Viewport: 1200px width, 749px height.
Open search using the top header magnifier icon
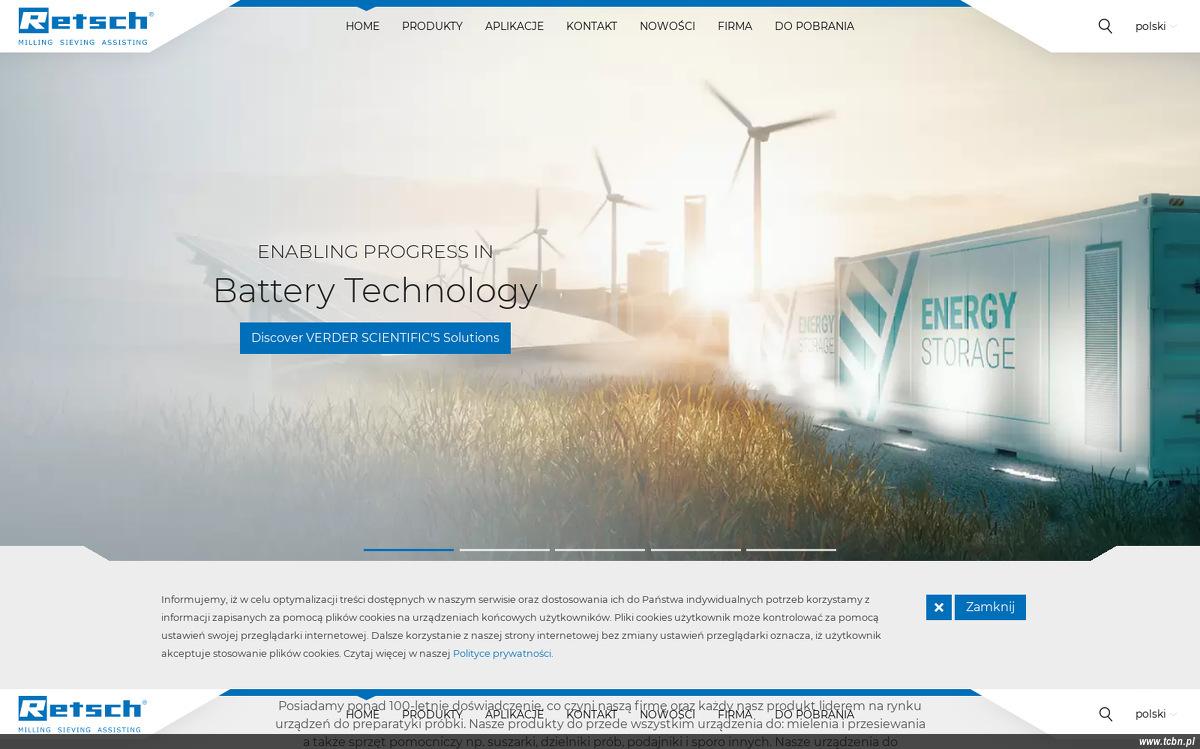1105,26
